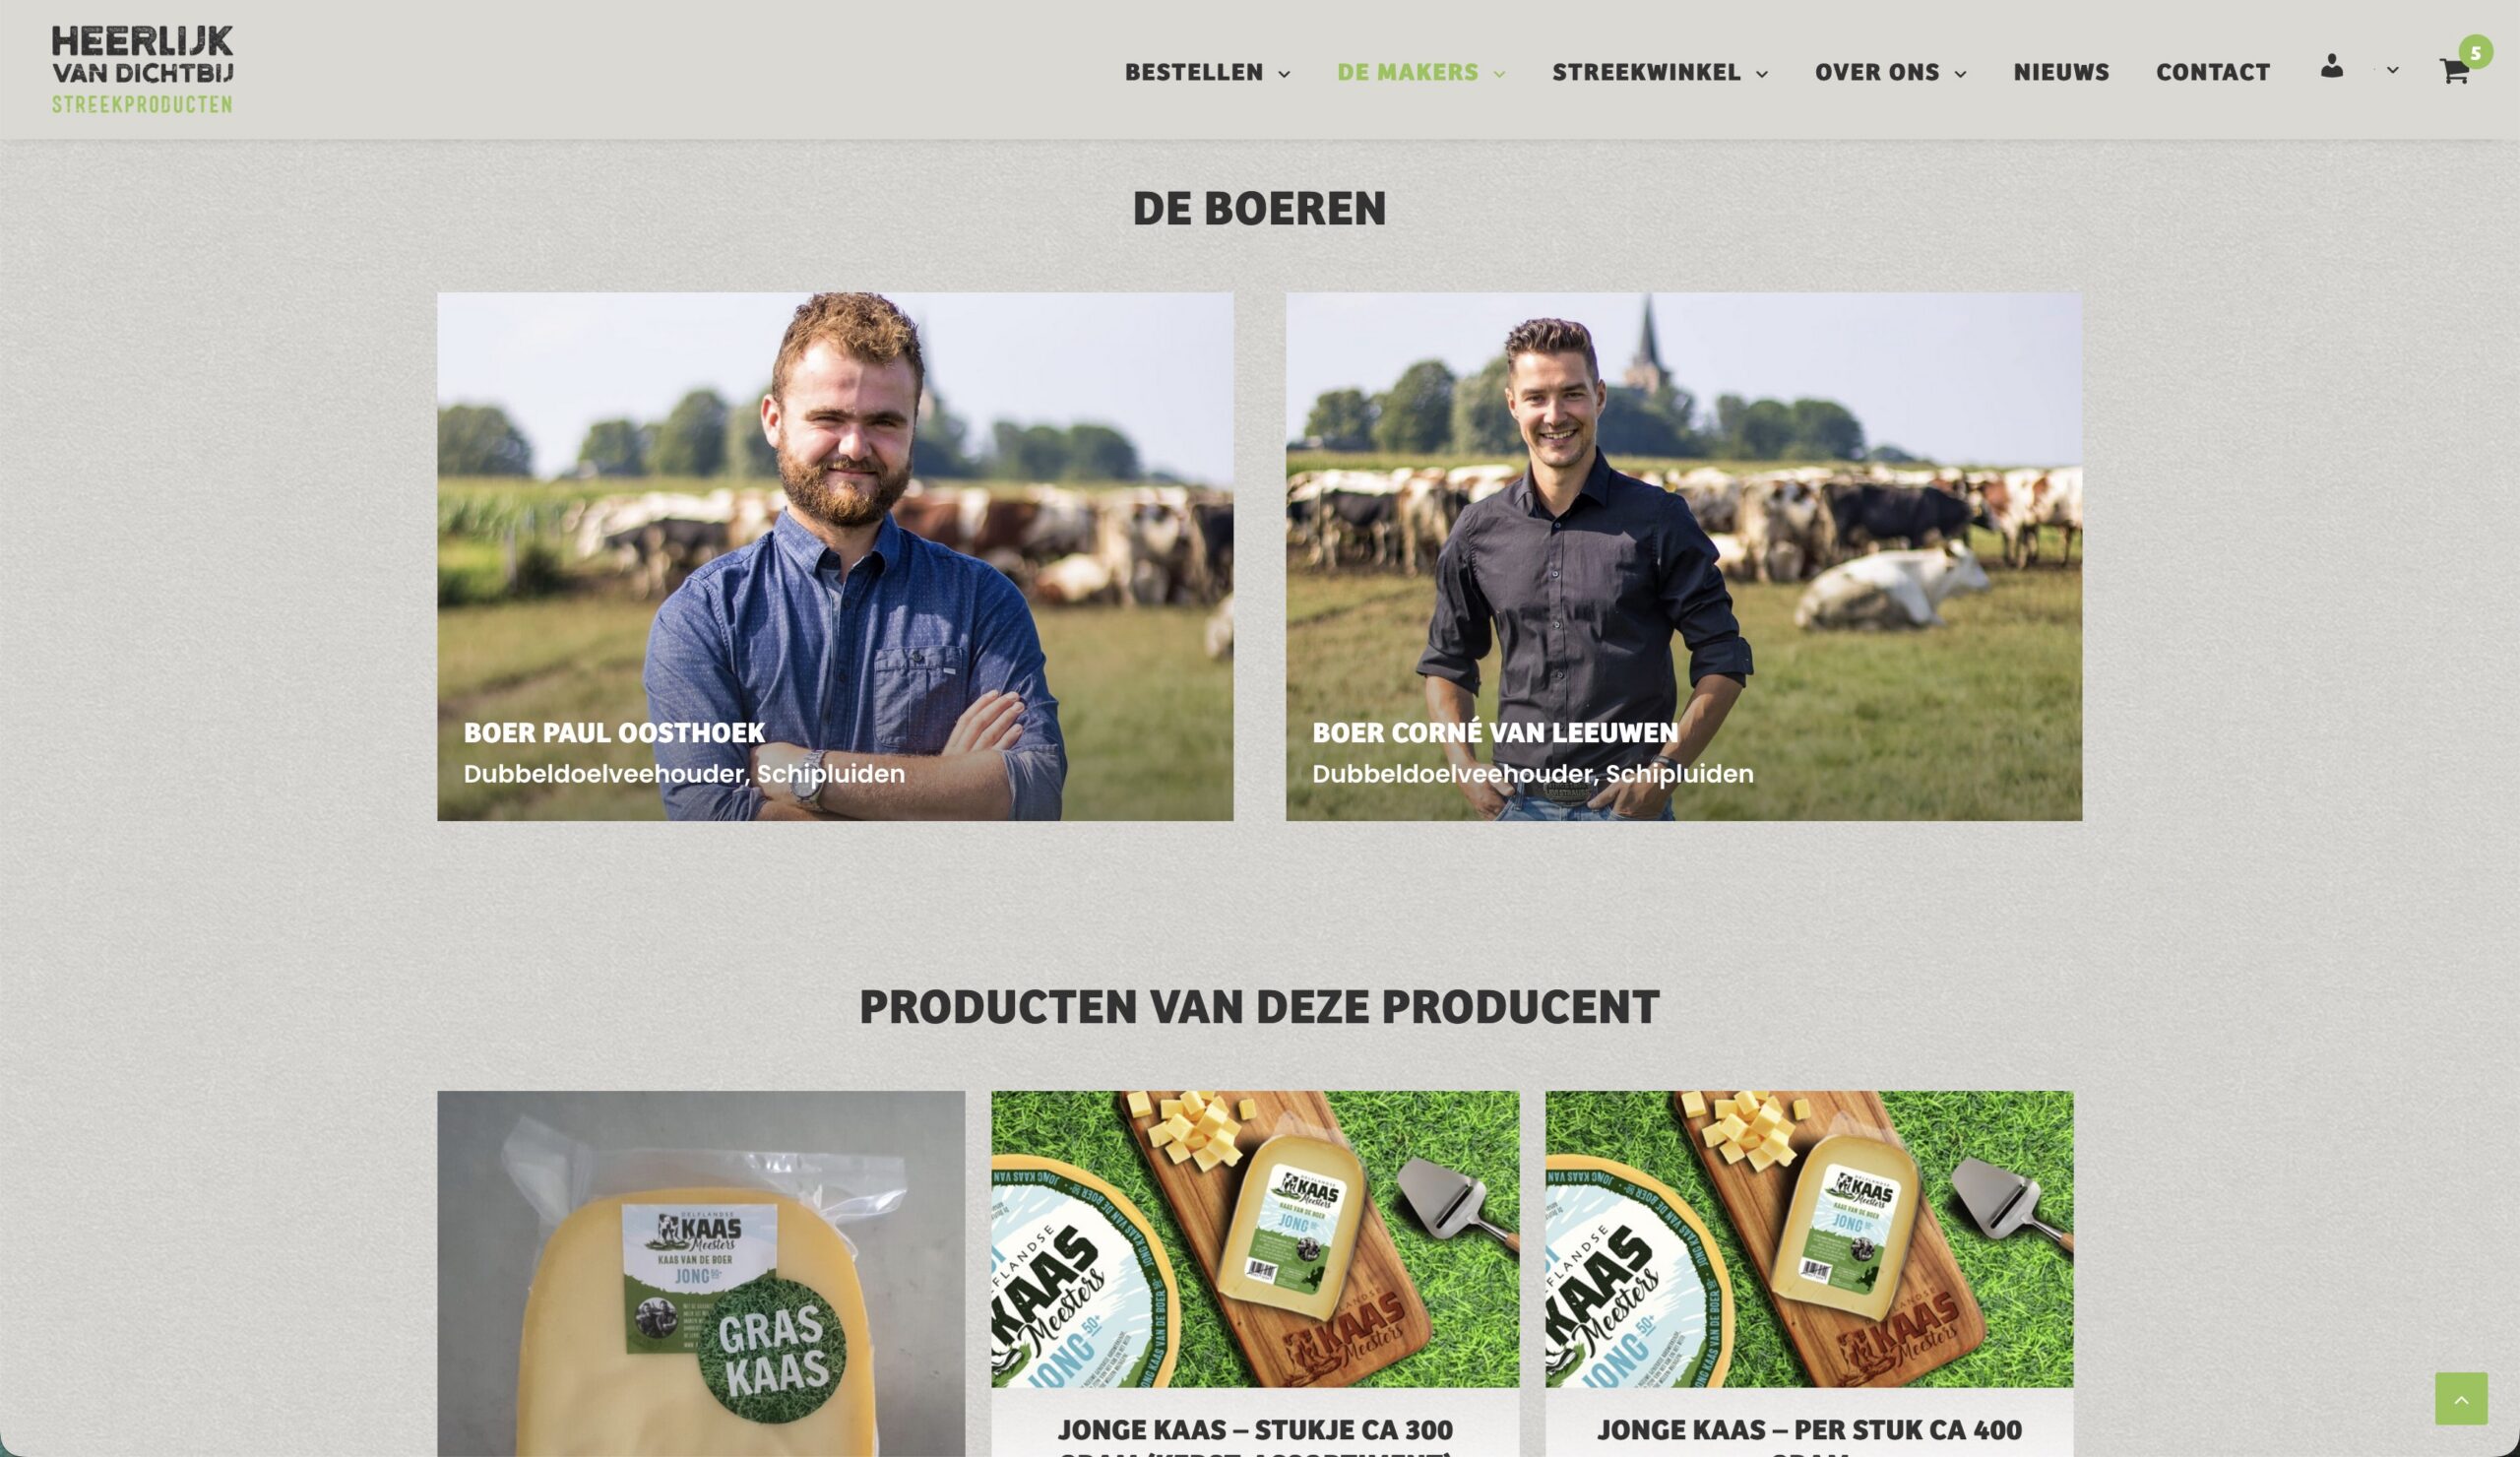Open the Jonge Kaas 400 gram image
The width and height of the screenshot is (2520, 1457).
pyautogui.click(x=1809, y=1239)
